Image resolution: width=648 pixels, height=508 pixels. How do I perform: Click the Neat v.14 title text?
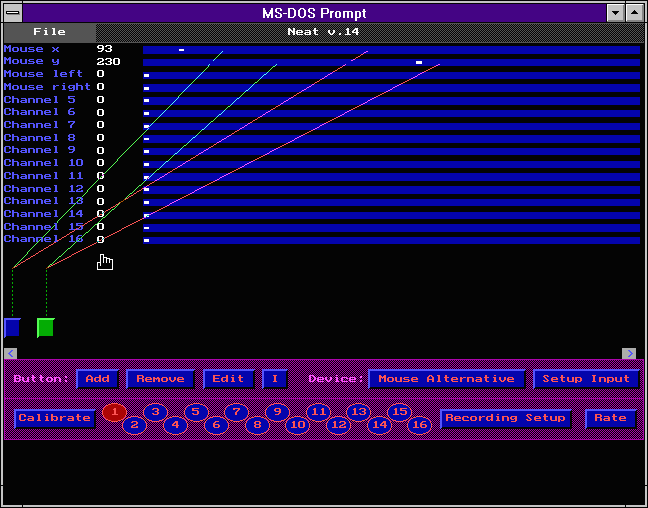(x=323, y=32)
